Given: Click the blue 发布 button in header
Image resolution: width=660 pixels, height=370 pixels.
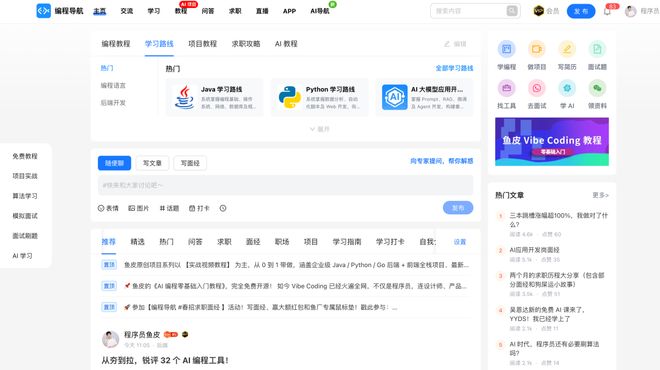Looking at the screenshot, I should (581, 11).
